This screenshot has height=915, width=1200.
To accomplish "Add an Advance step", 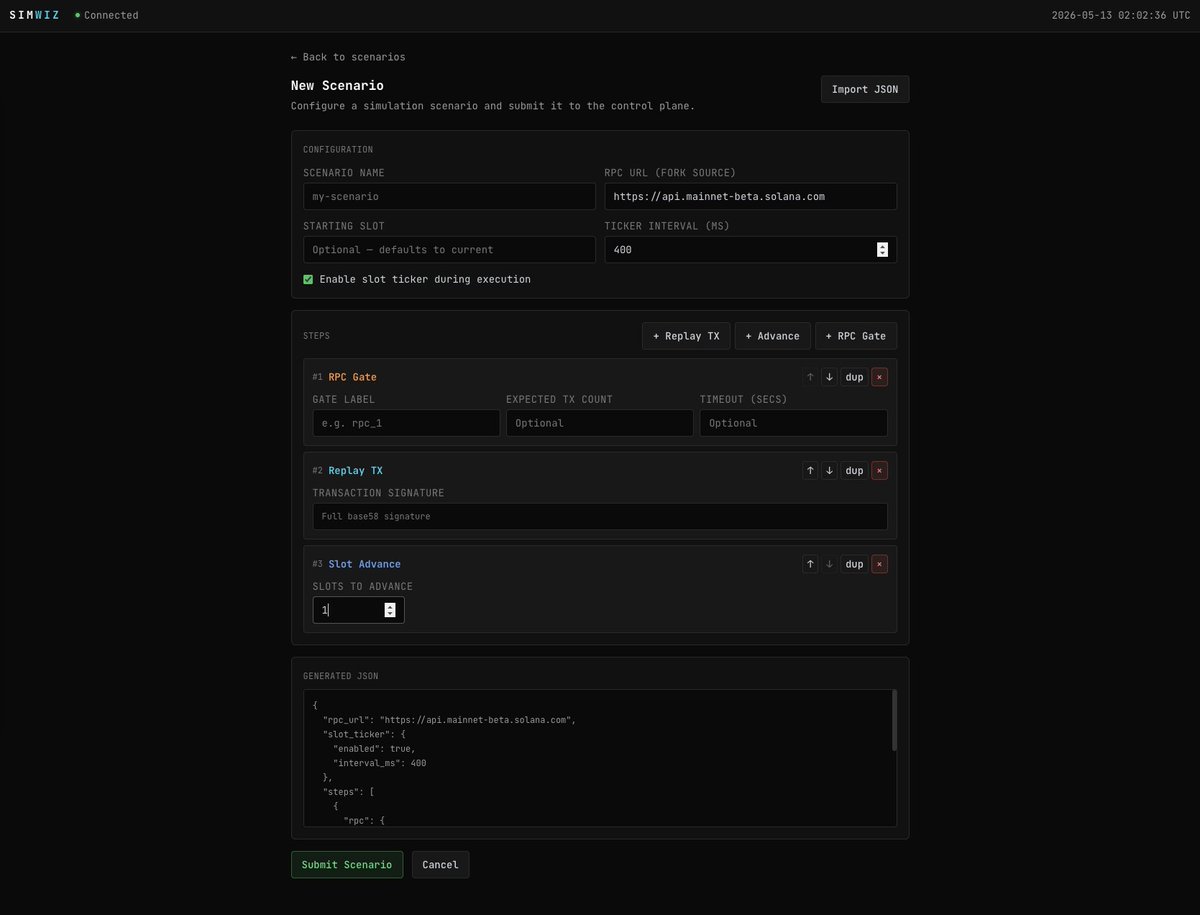I will (x=773, y=336).
